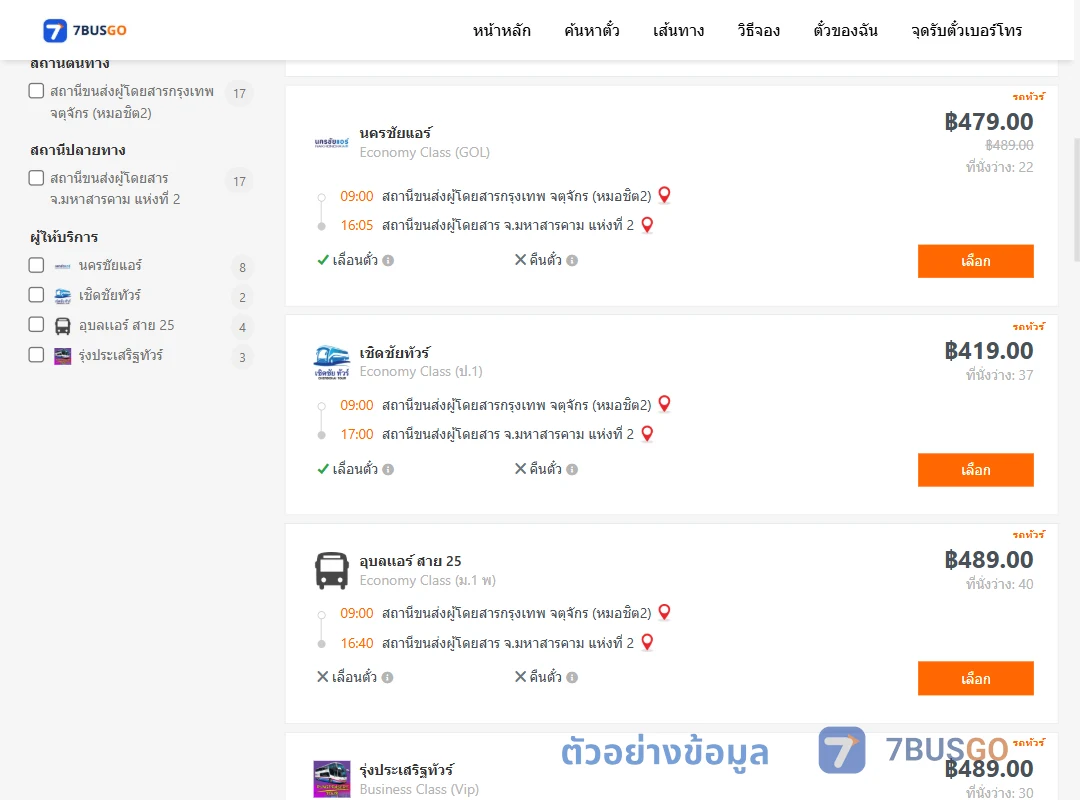Click the struck-through ฿489.00 original price
This screenshot has width=1080, height=800.
click(1009, 145)
